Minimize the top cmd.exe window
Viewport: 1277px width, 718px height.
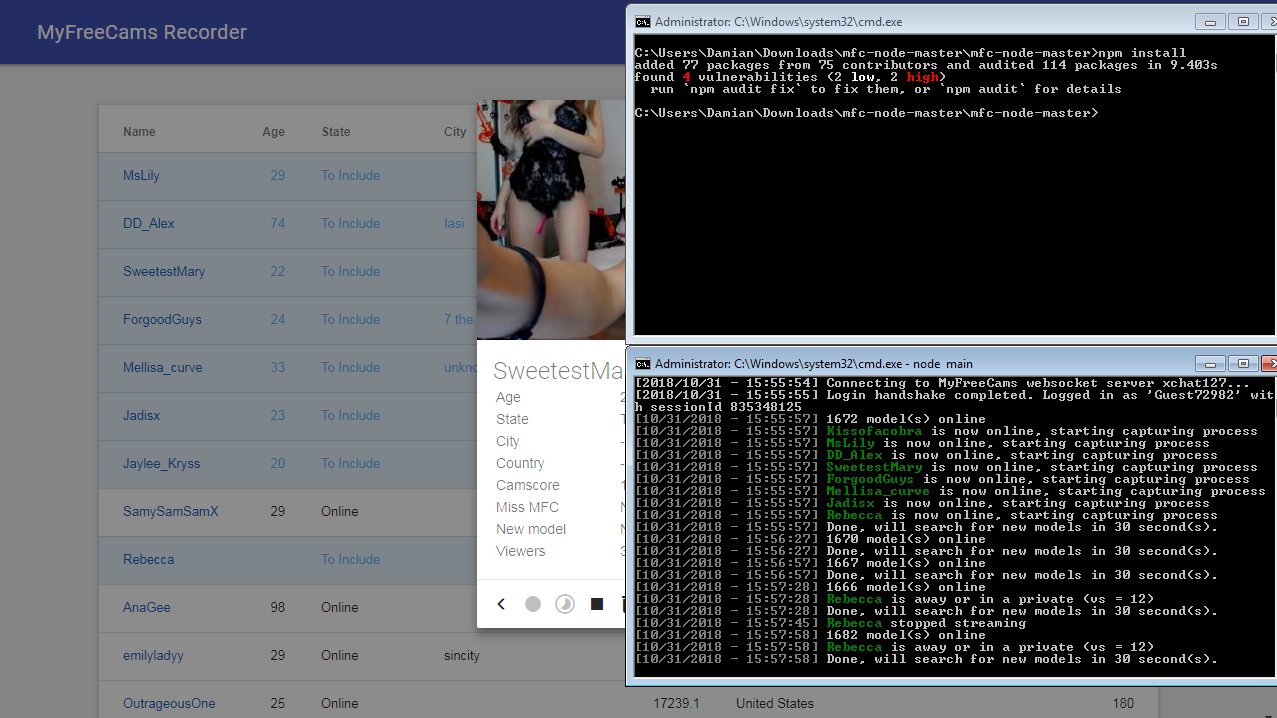tap(1211, 21)
